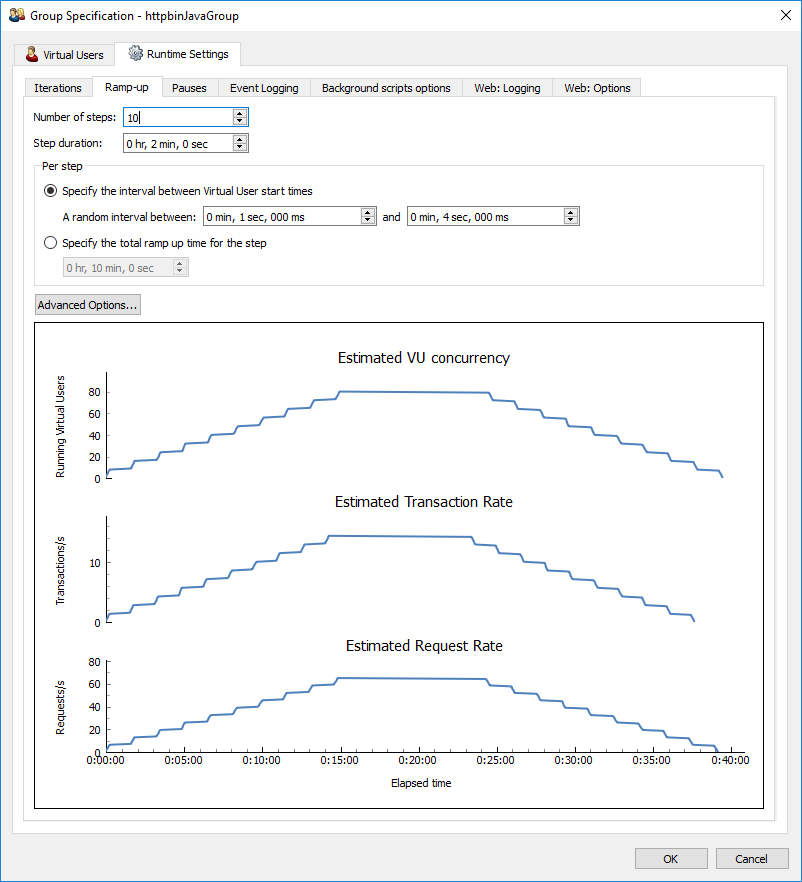Select total ramp up time for step

click(x=50, y=242)
